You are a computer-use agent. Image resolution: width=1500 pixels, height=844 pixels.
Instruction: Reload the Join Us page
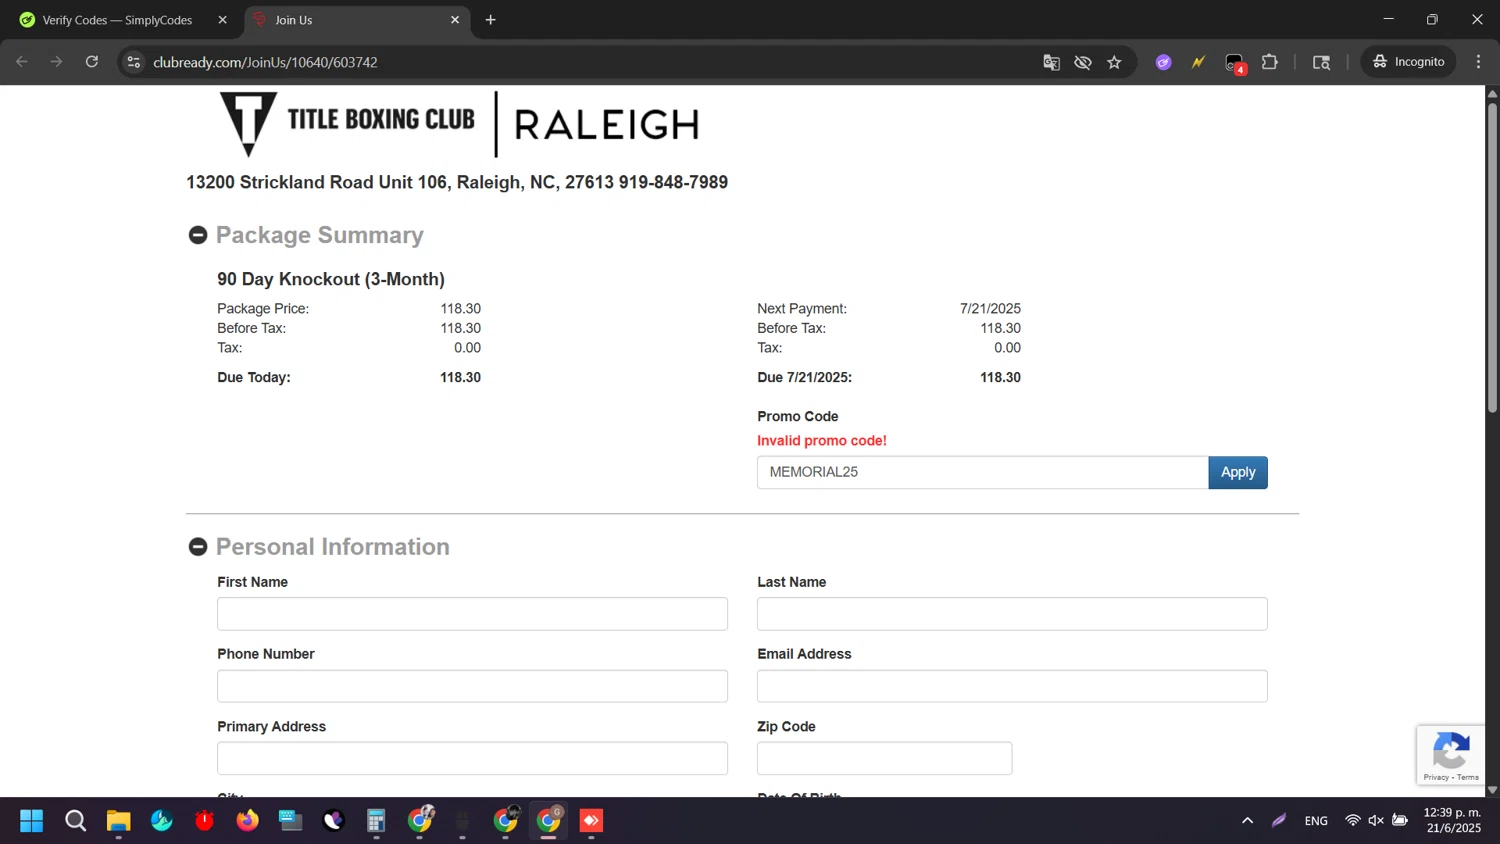point(92,62)
